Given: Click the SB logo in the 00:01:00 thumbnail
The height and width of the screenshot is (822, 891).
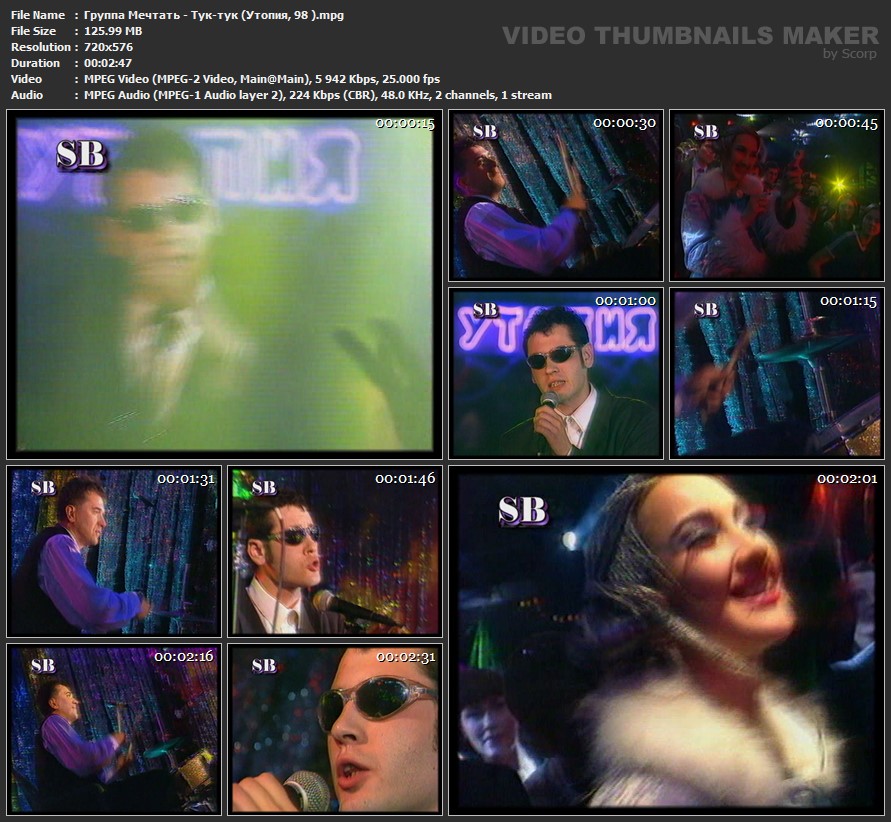Looking at the screenshot, I should (486, 310).
